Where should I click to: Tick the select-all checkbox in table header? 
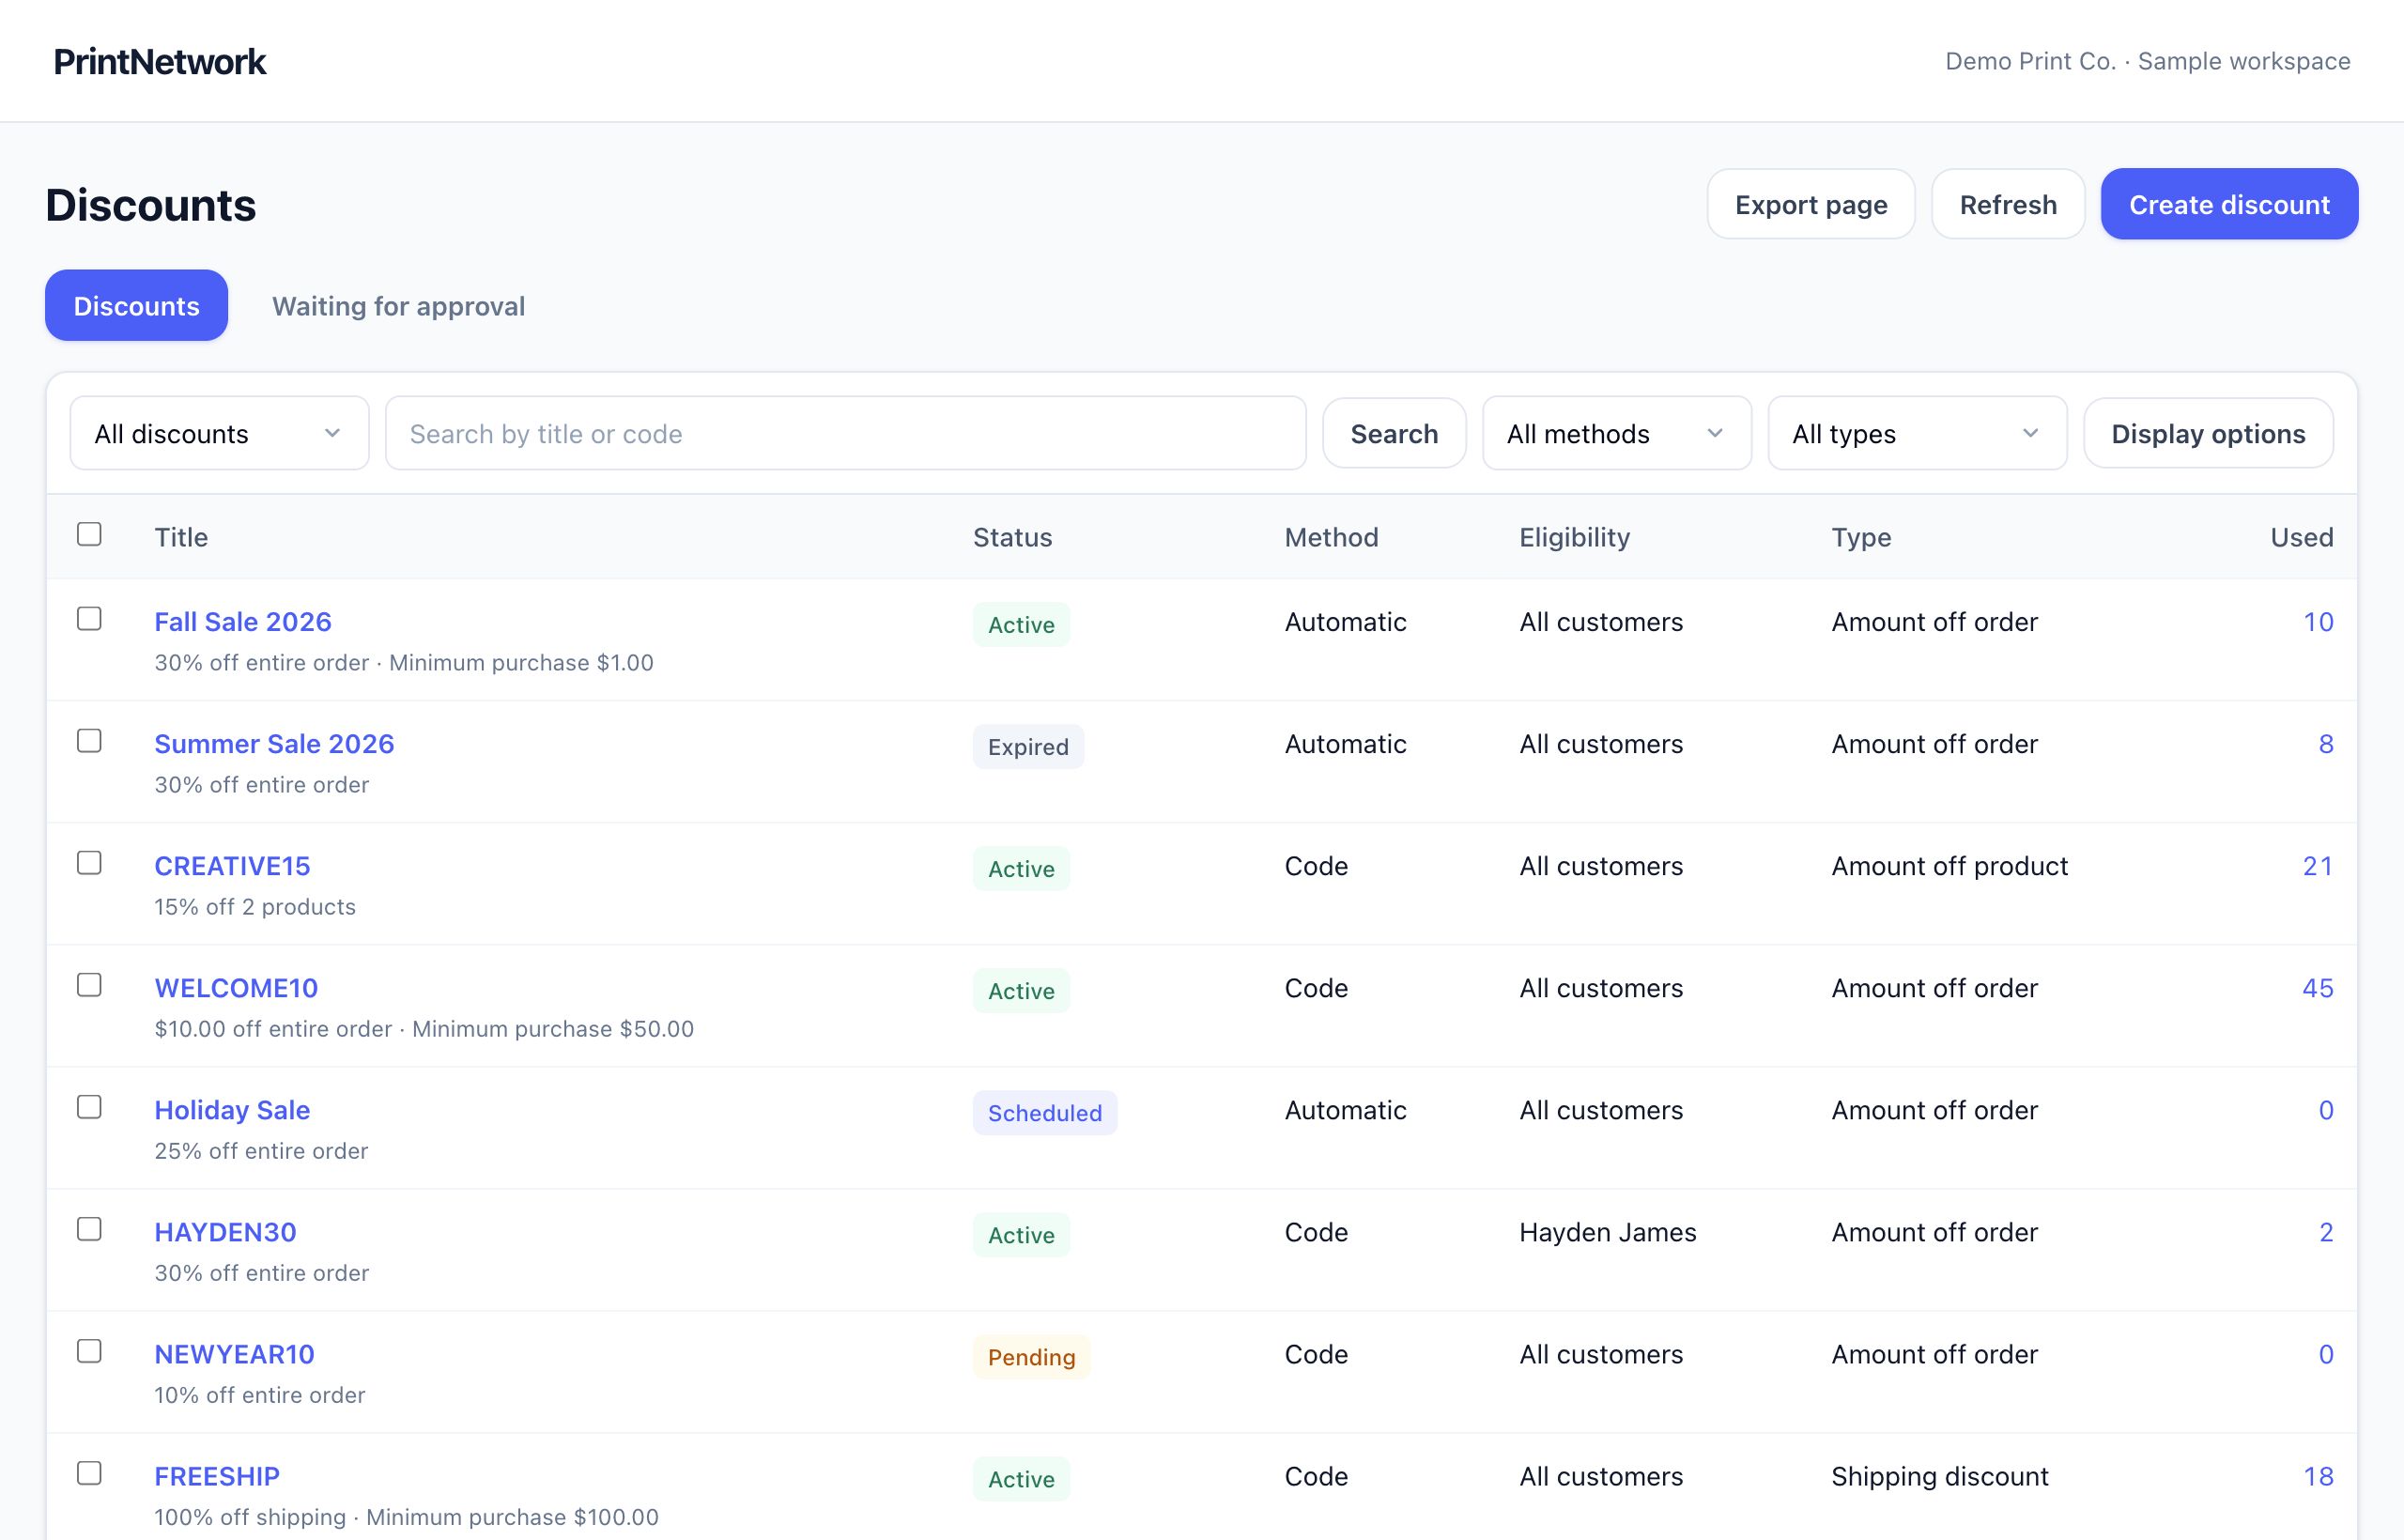point(89,534)
